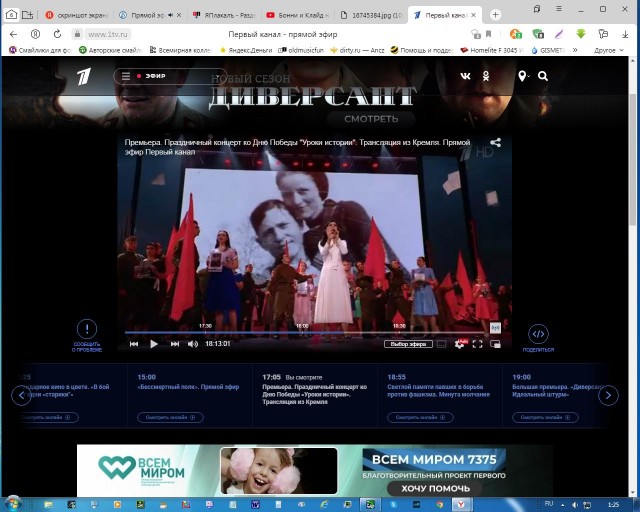The height and width of the screenshot is (512, 640).
Task: Click the 'Поделиться' embed code icon
Action: [x=538, y=334]
